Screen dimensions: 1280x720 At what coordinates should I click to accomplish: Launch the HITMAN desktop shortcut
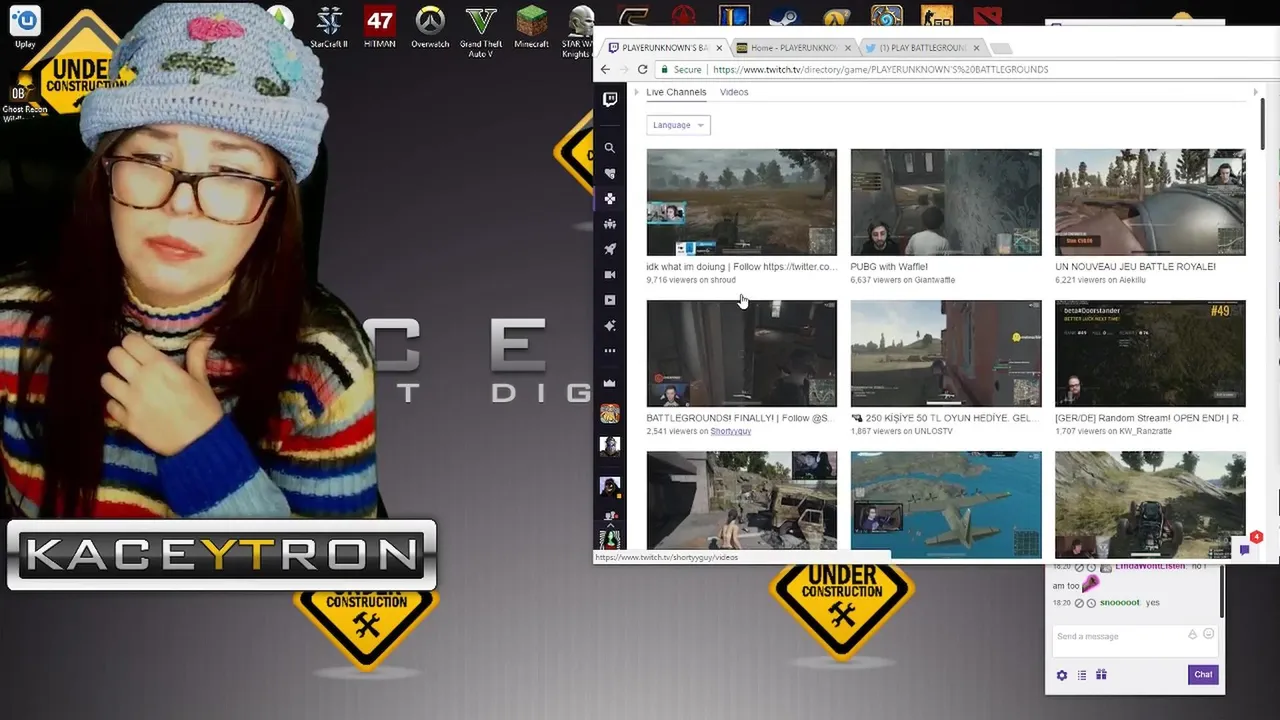[x=380, y=27]
